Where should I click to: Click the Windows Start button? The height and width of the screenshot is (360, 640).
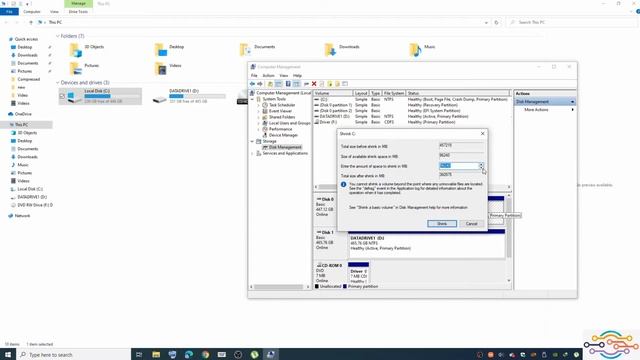8,354
